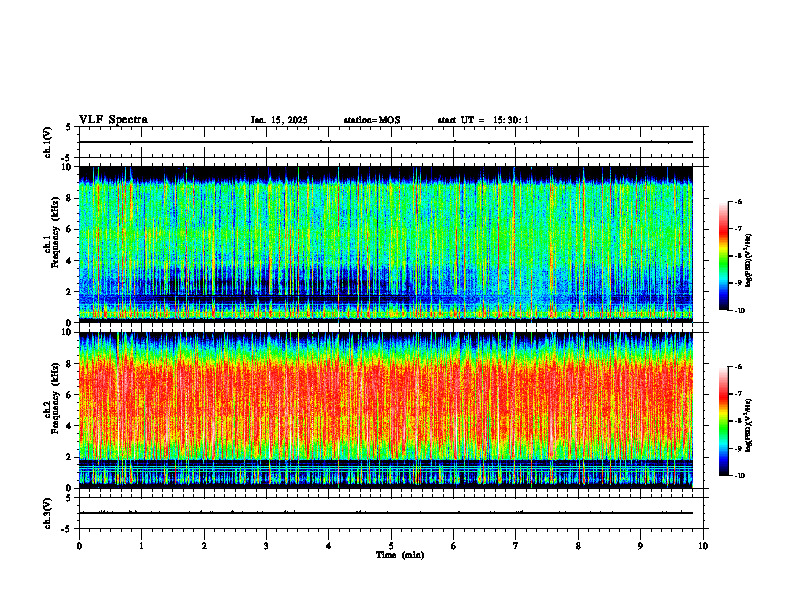Click the ch.1 colorbar "log(PSD)" label
The image size is (792, 612).
[749, 261]
